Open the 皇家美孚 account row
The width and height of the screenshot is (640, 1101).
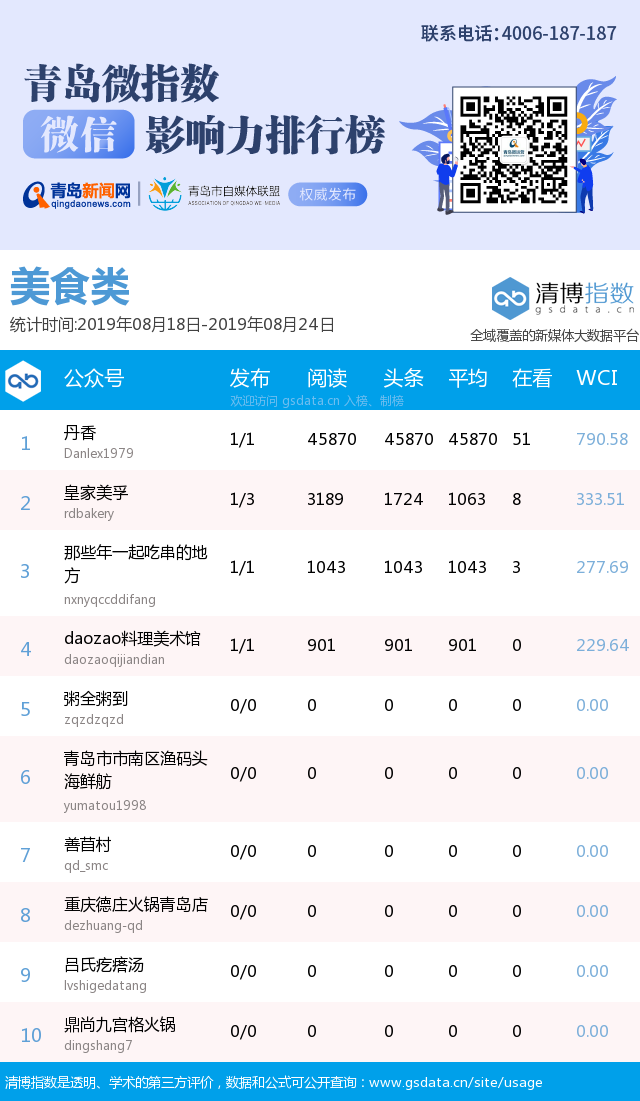(96, 493)
